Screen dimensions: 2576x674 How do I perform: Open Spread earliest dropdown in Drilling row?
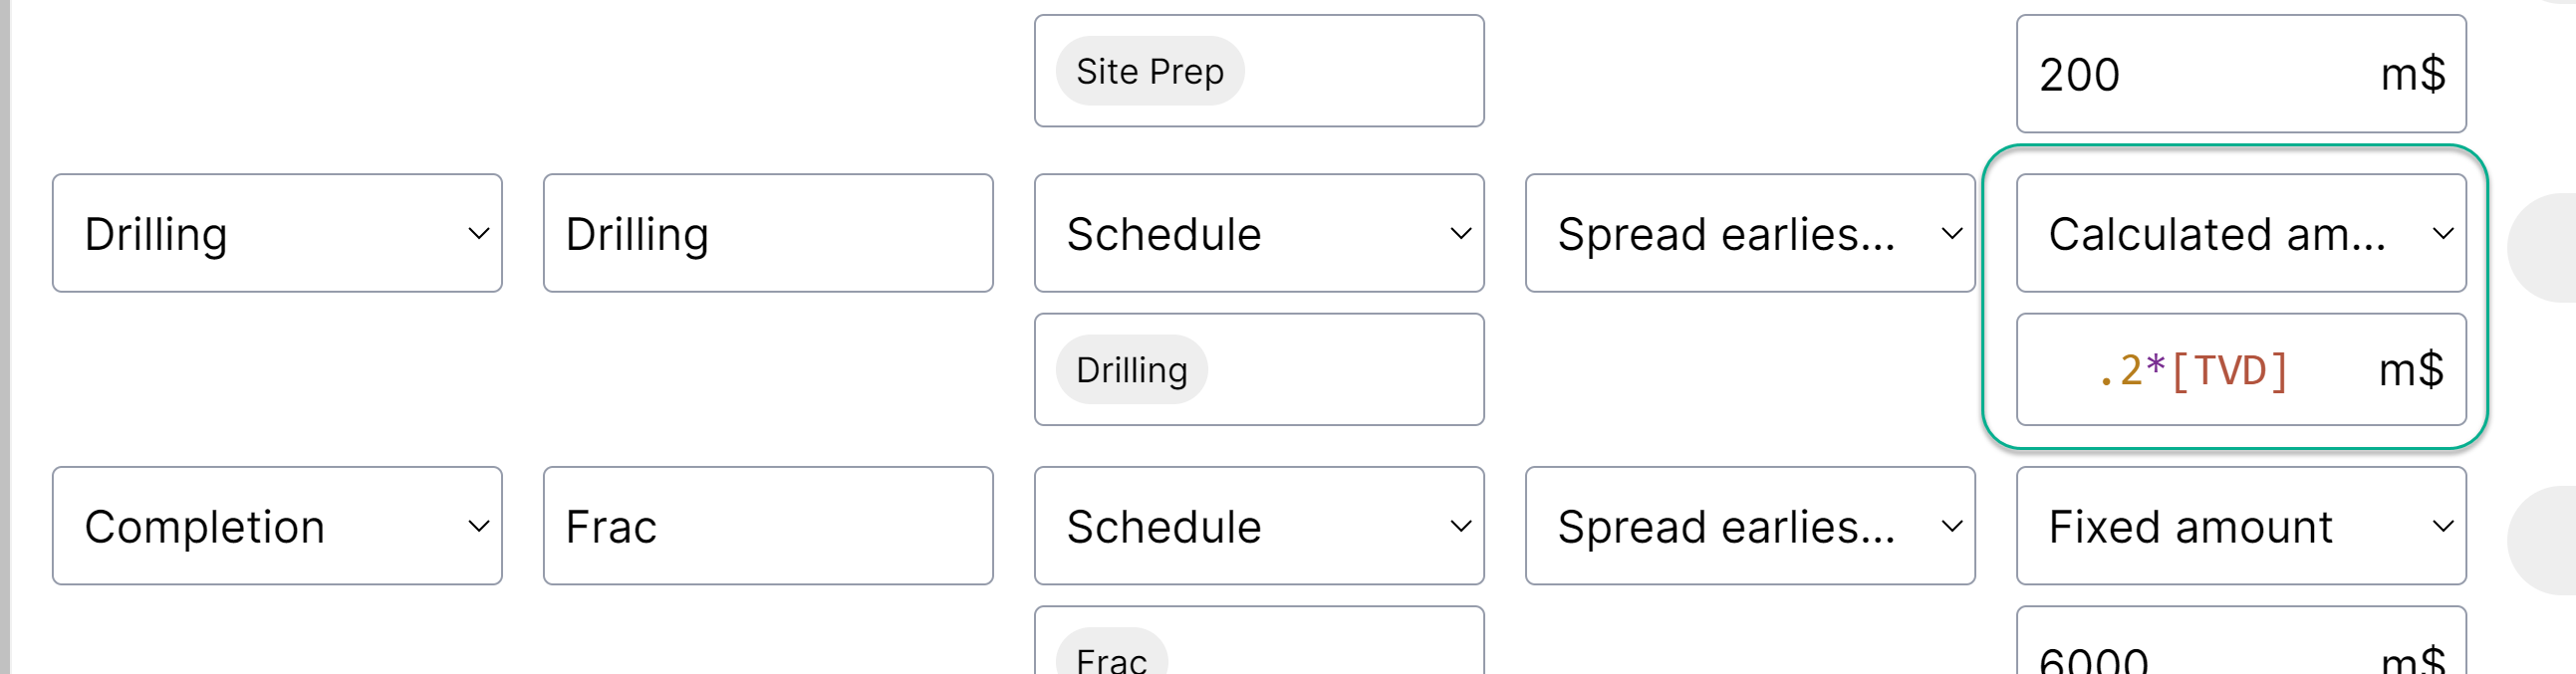point(1749,233)
